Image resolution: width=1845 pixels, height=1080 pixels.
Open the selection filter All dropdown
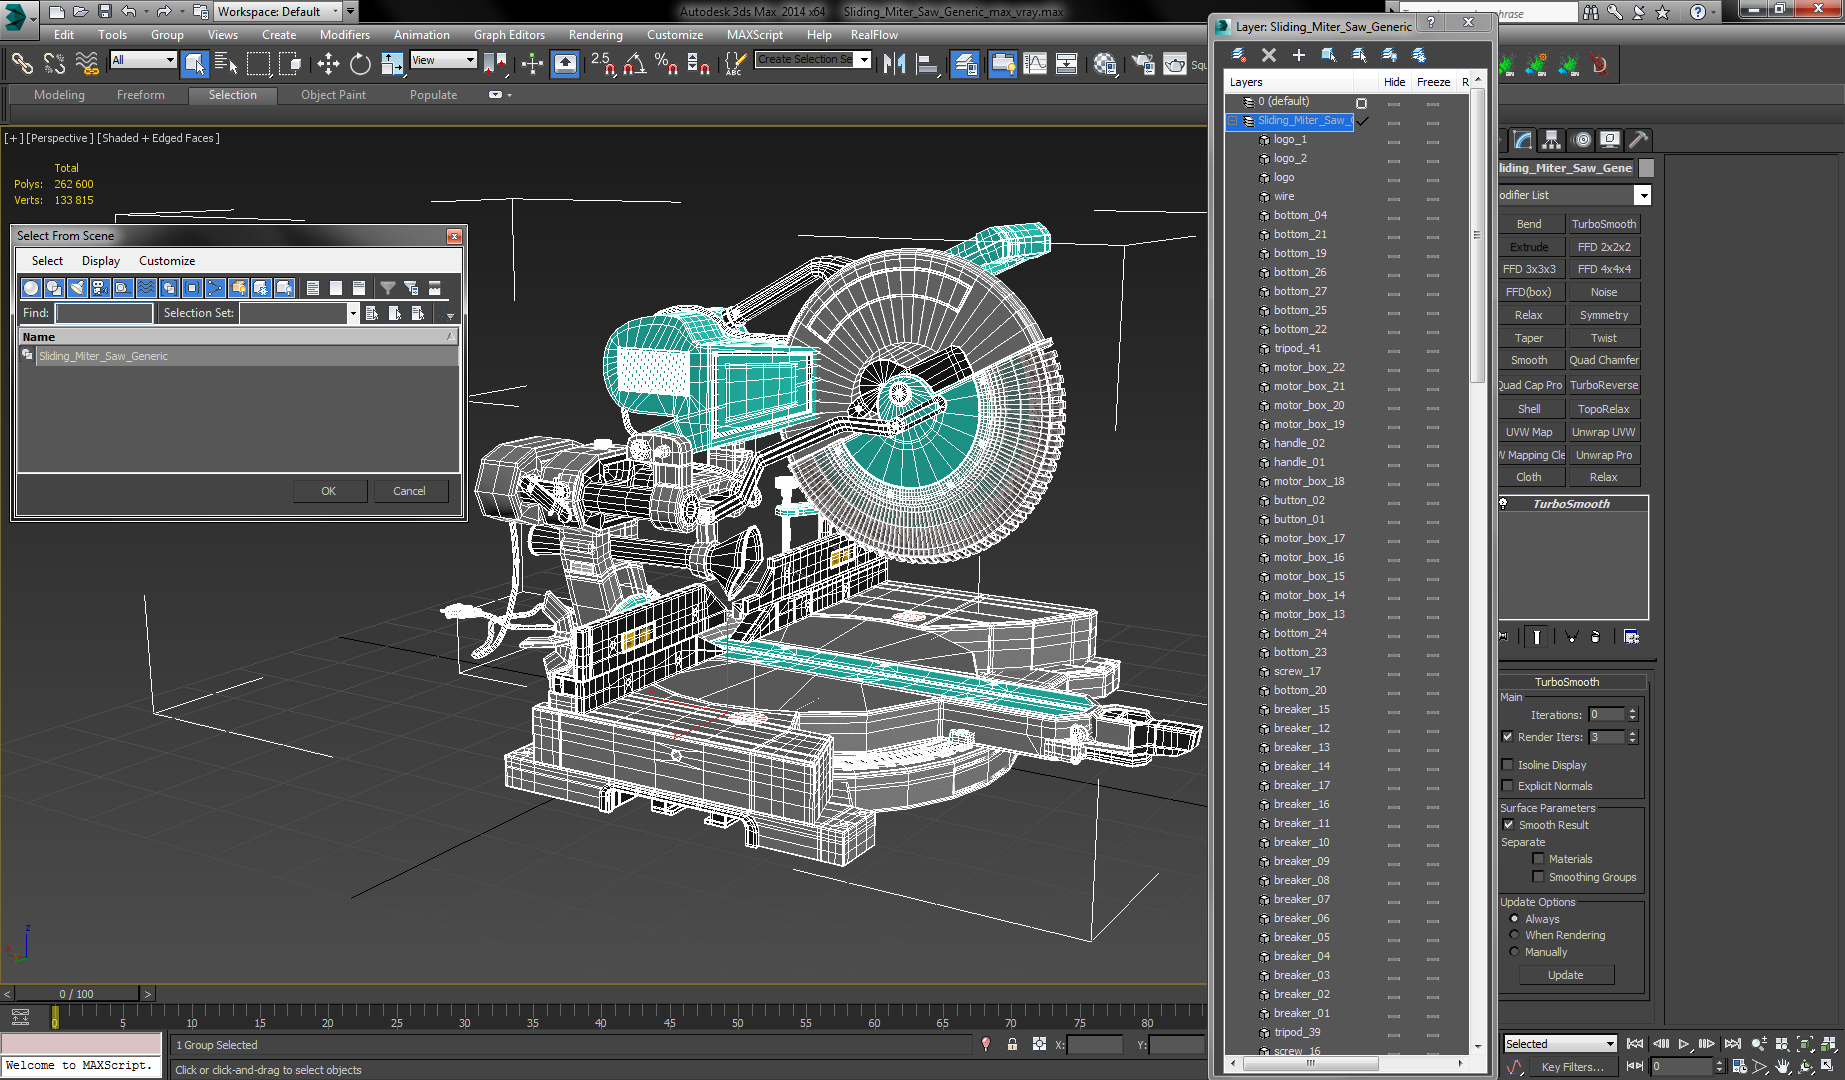pyautogui.click(x=143, y=60)
